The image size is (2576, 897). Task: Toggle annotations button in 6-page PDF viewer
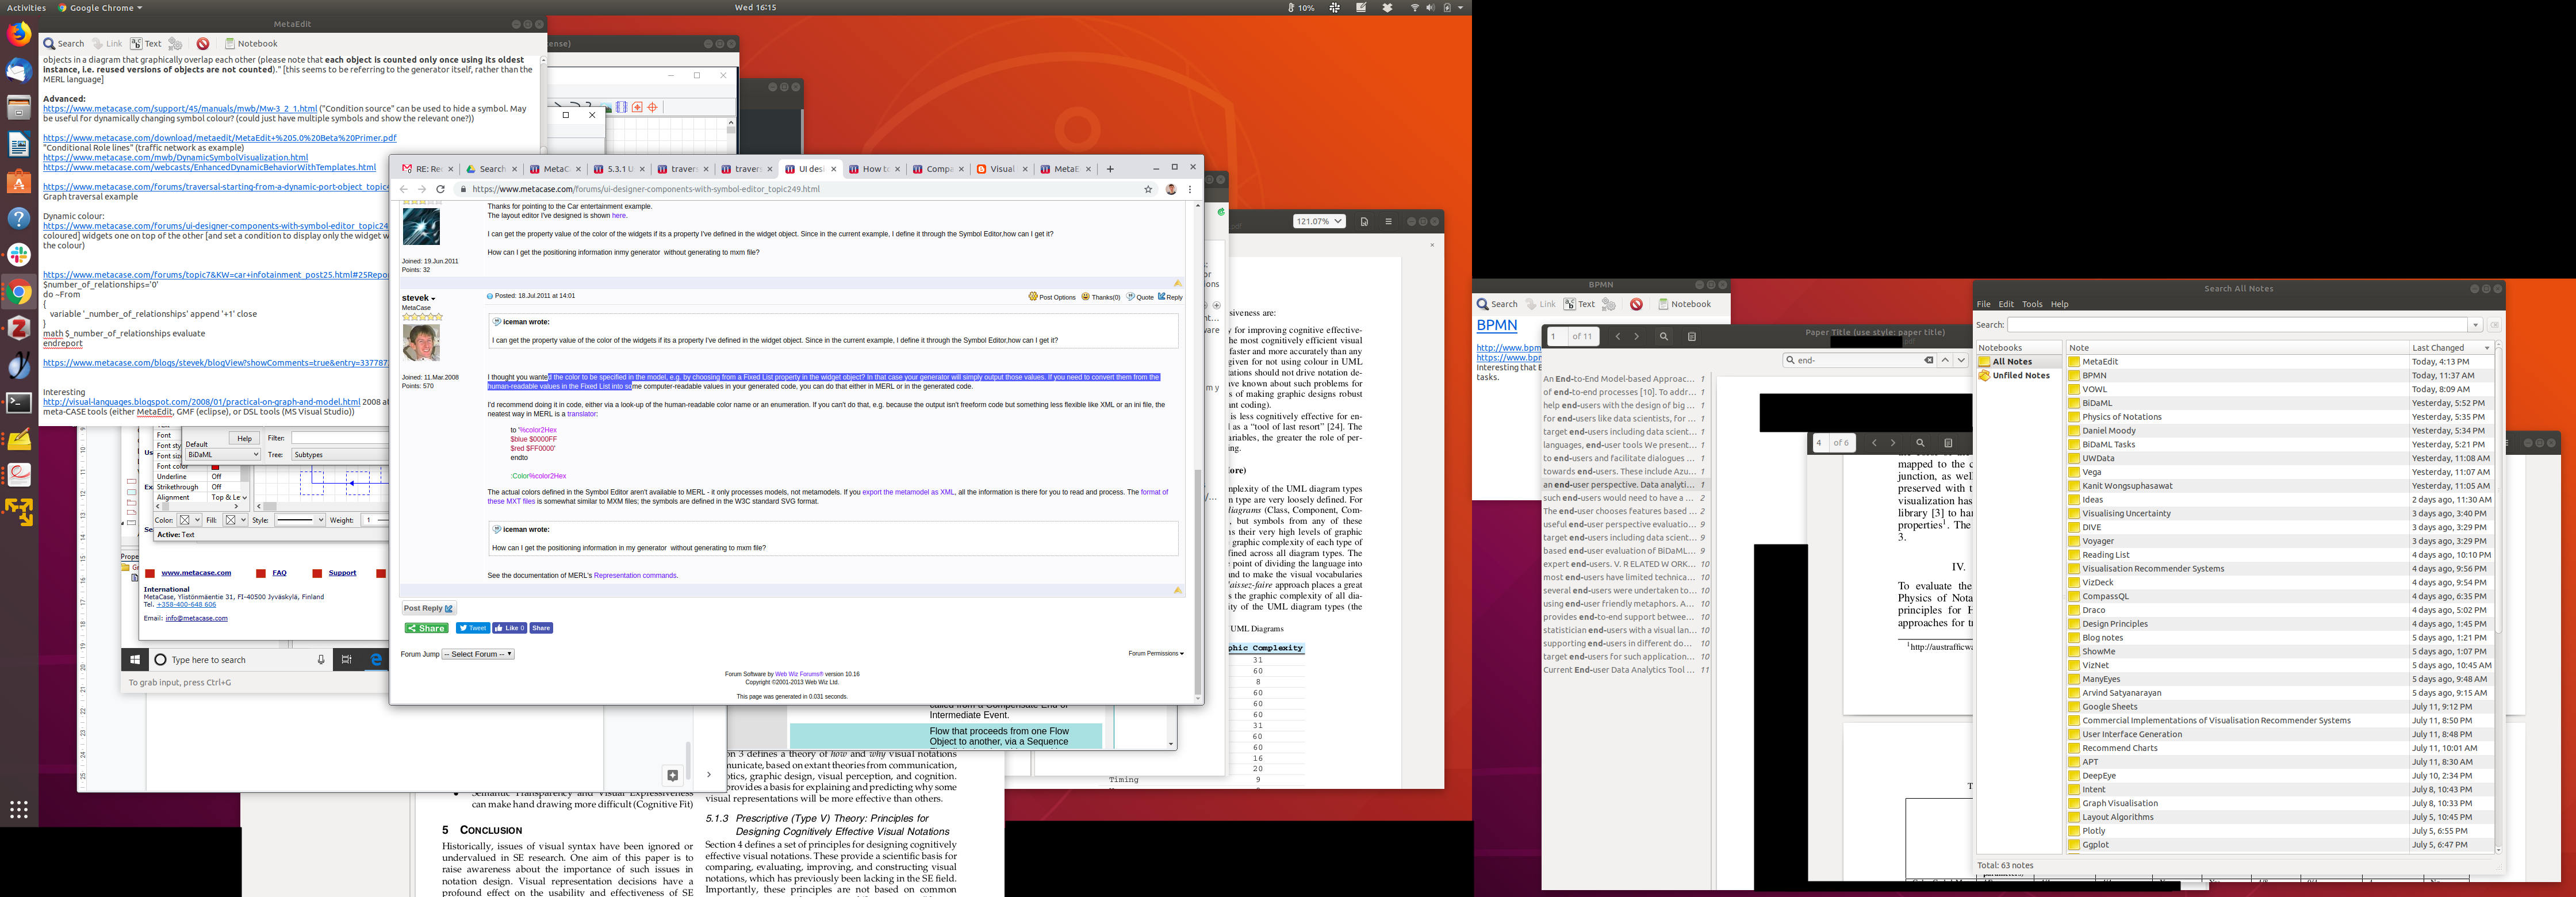click(x=1948, y=443)
